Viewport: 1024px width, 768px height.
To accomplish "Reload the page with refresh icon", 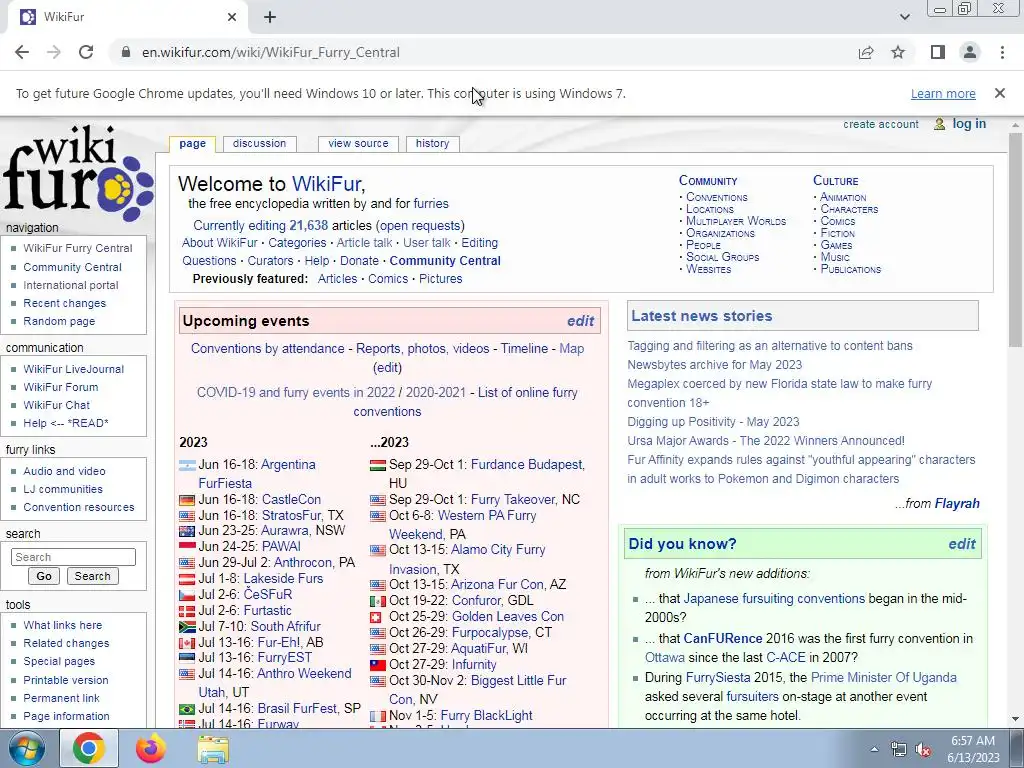I will click(x=86, y=52).
